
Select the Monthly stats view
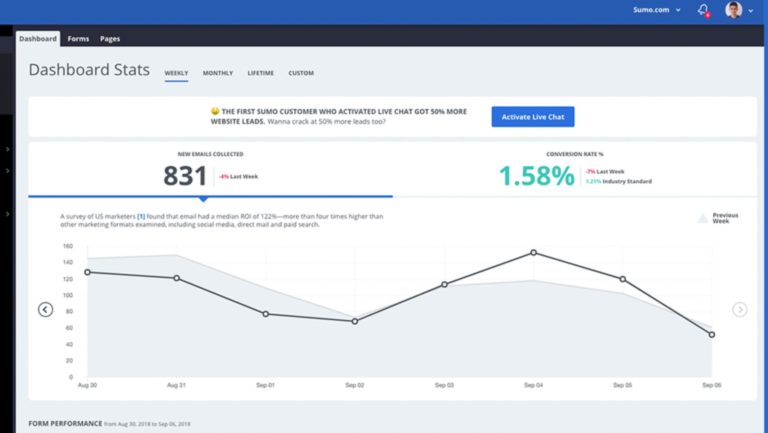click(218, 73)
